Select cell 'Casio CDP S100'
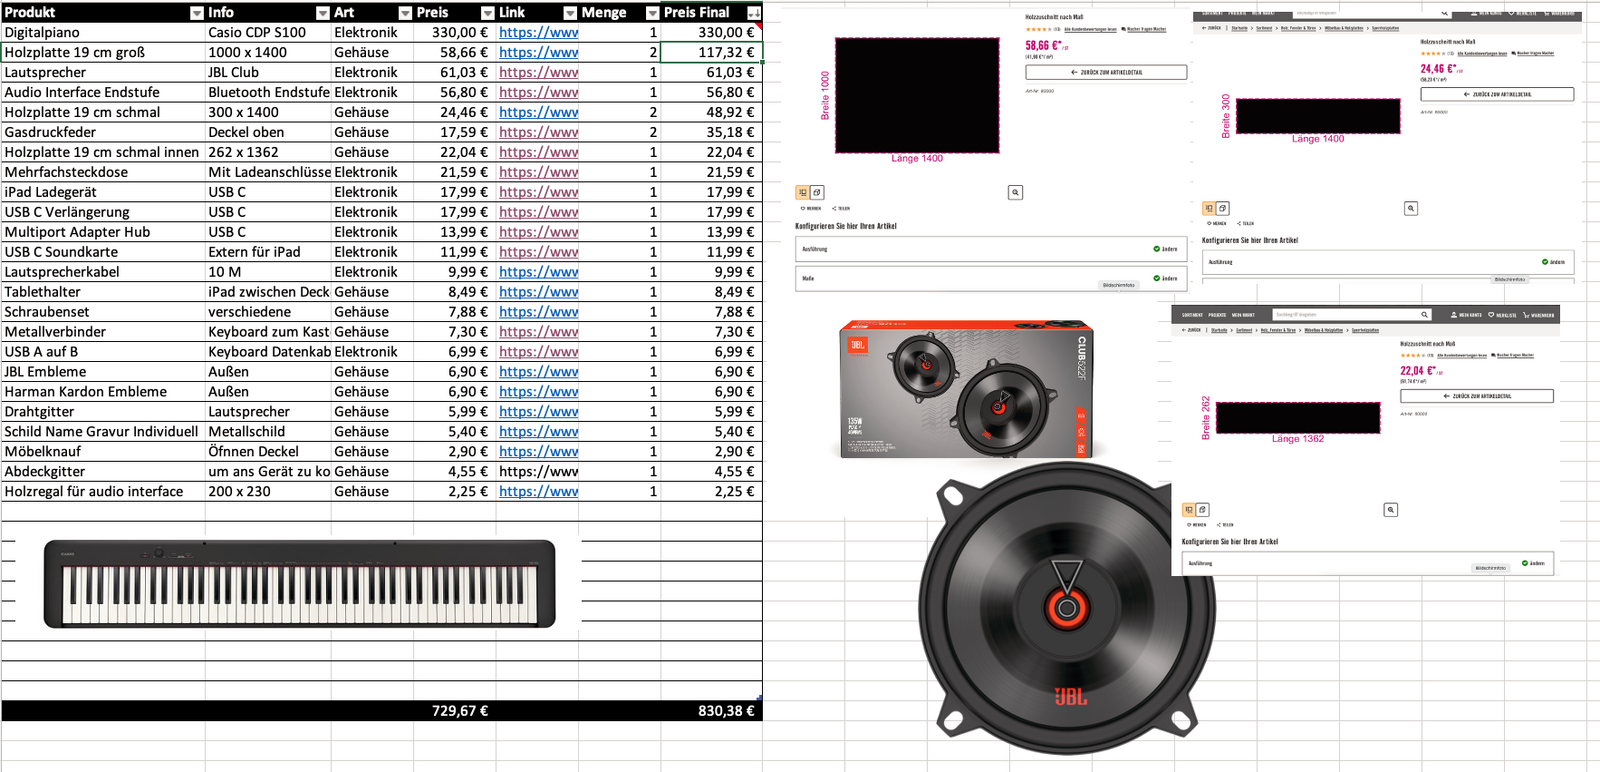The width and height of the screenshot is (1600, 772). [x=268, y=32]
